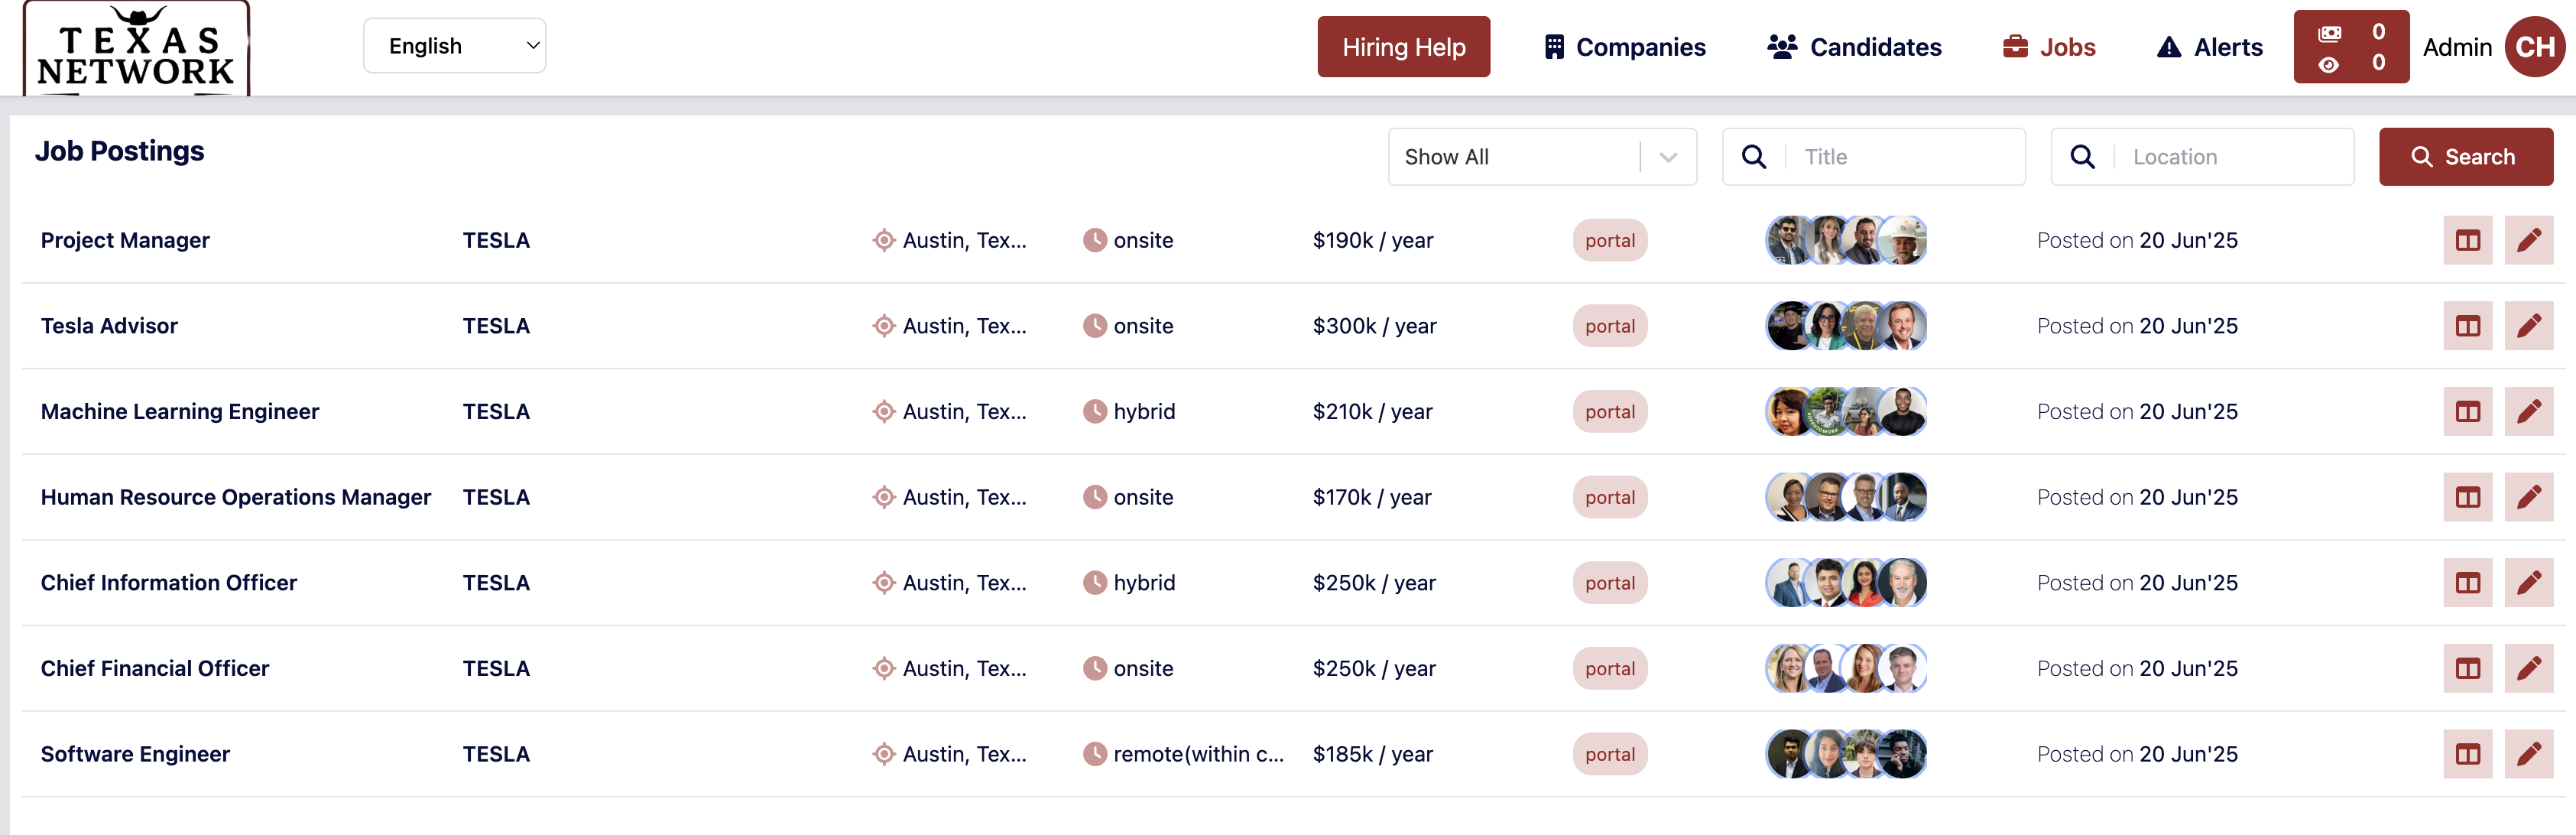This screenshot has height=835, width=2576.
Task: Click the Admin label
Action: (2456, 47)
